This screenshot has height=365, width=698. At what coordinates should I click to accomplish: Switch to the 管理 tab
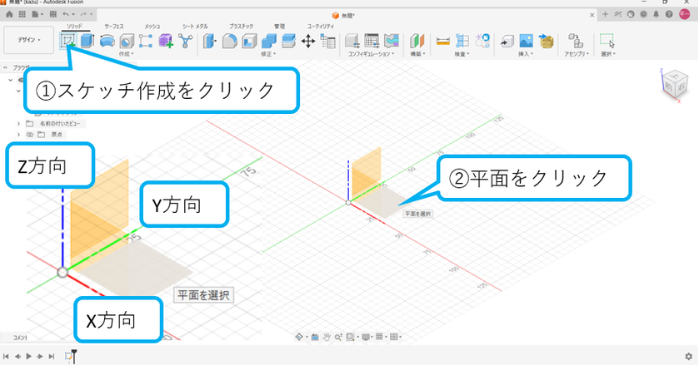coord(280,26)
